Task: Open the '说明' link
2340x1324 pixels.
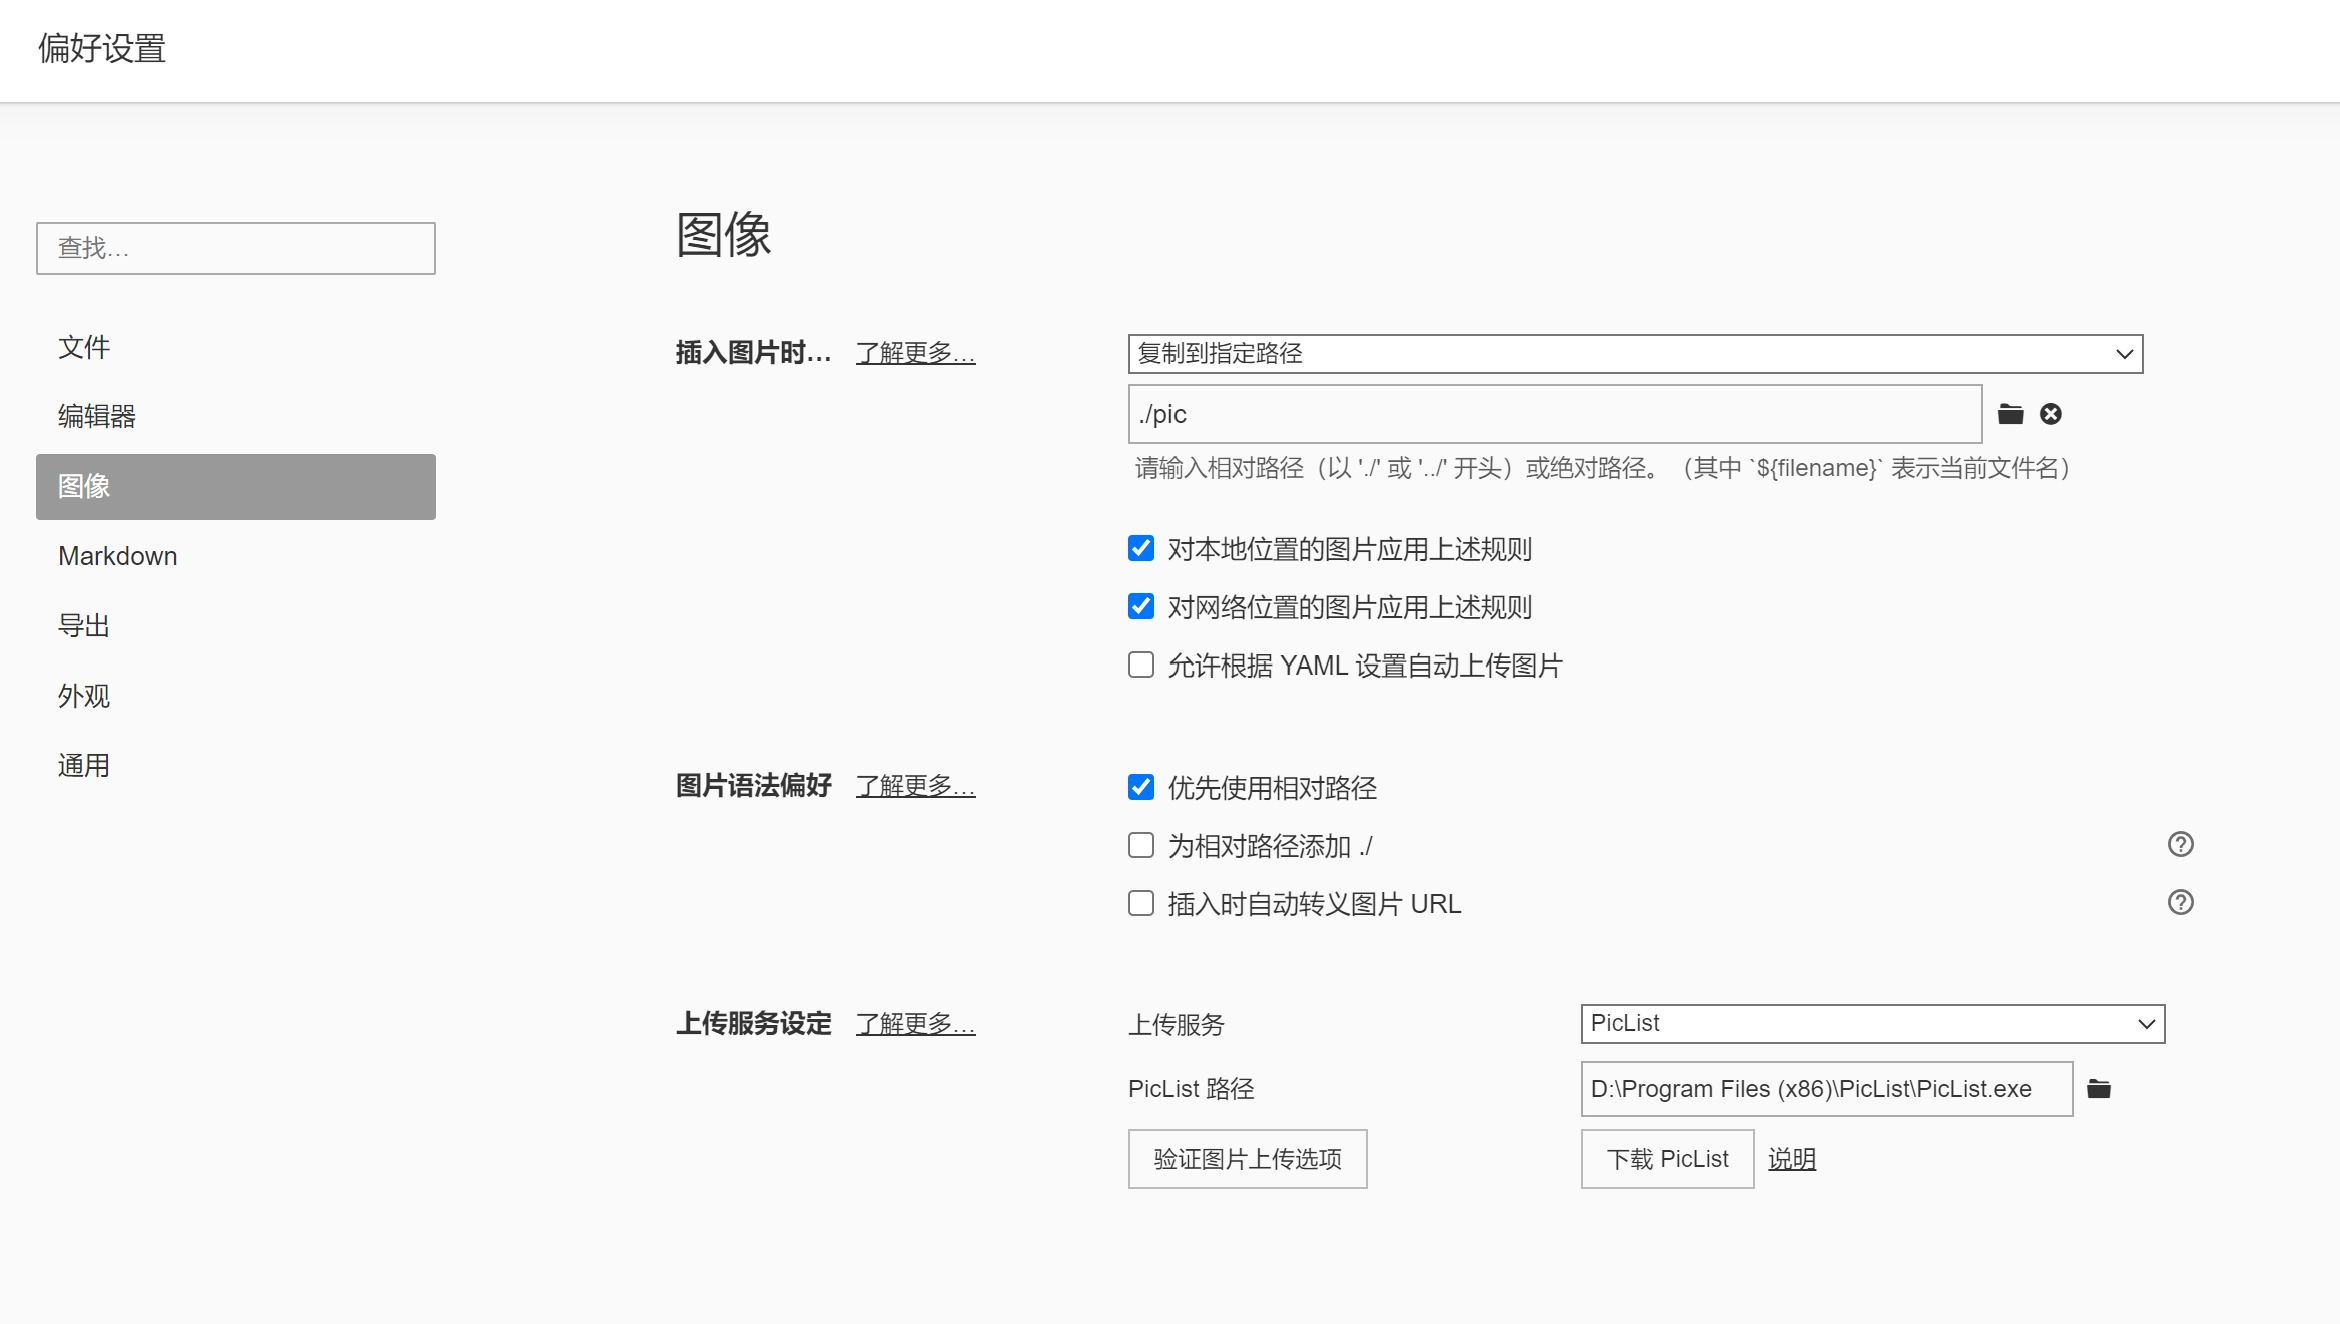Action: 1791,1159
